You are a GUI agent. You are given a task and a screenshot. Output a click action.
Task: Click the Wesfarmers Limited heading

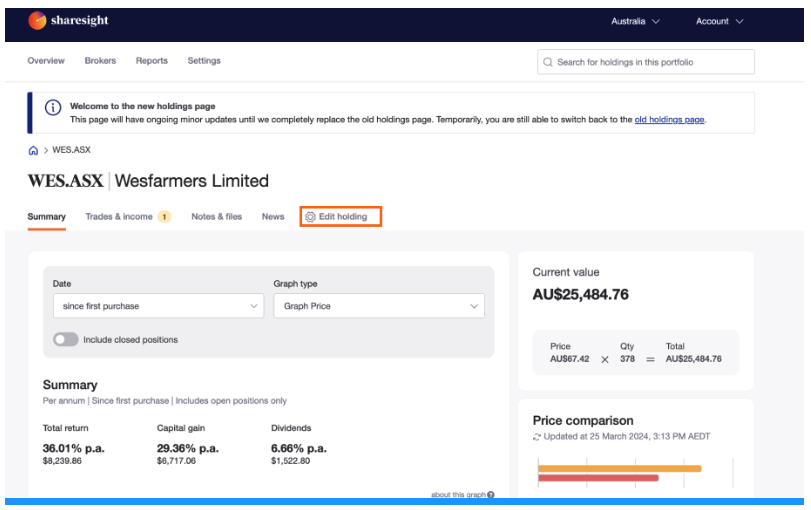click(192, 181)
